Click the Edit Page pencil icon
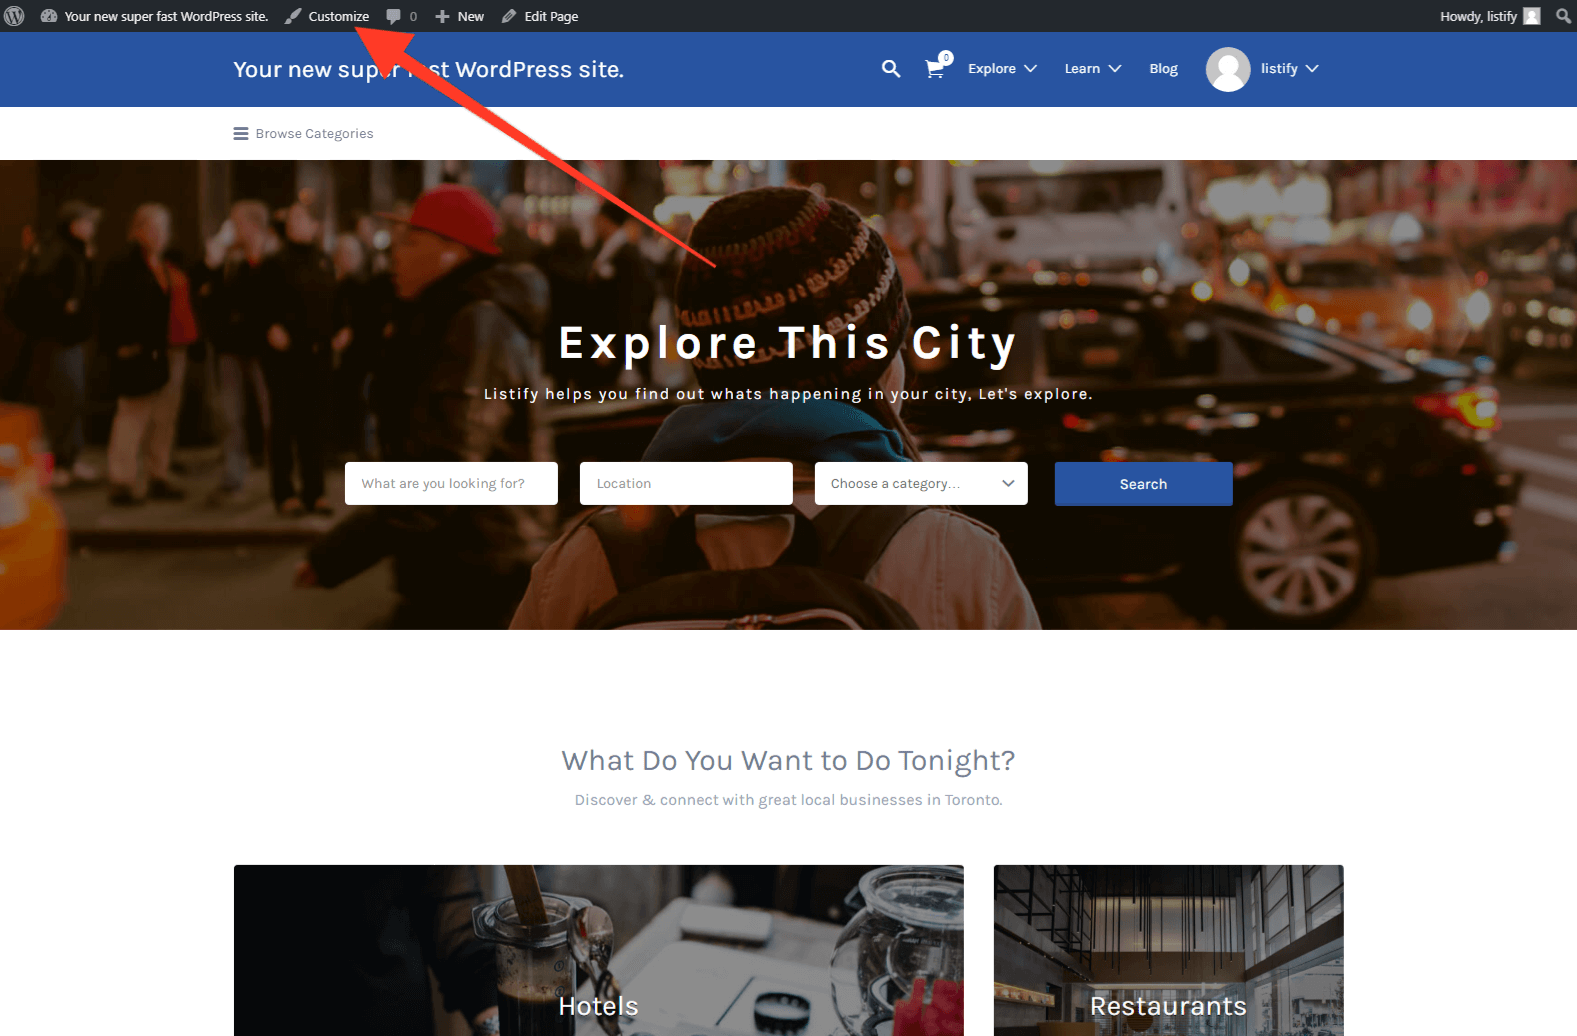Viewport: 1577px width, 1036px height. click(x=509, y=16)
